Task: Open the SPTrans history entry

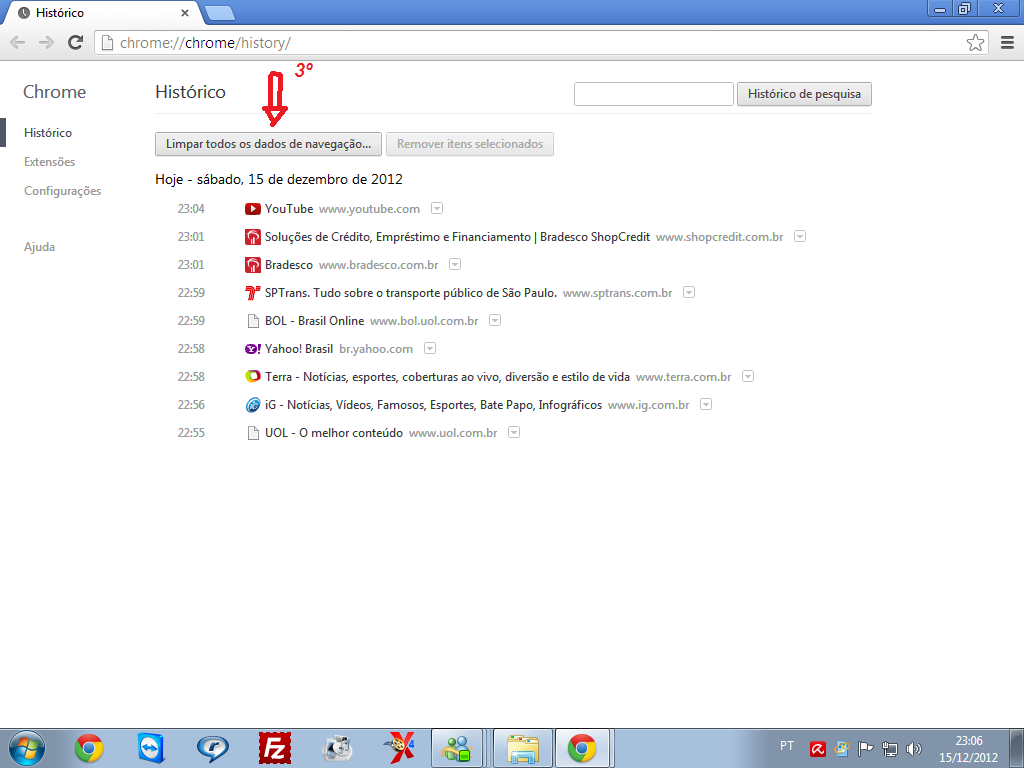Action: point(411,293)
